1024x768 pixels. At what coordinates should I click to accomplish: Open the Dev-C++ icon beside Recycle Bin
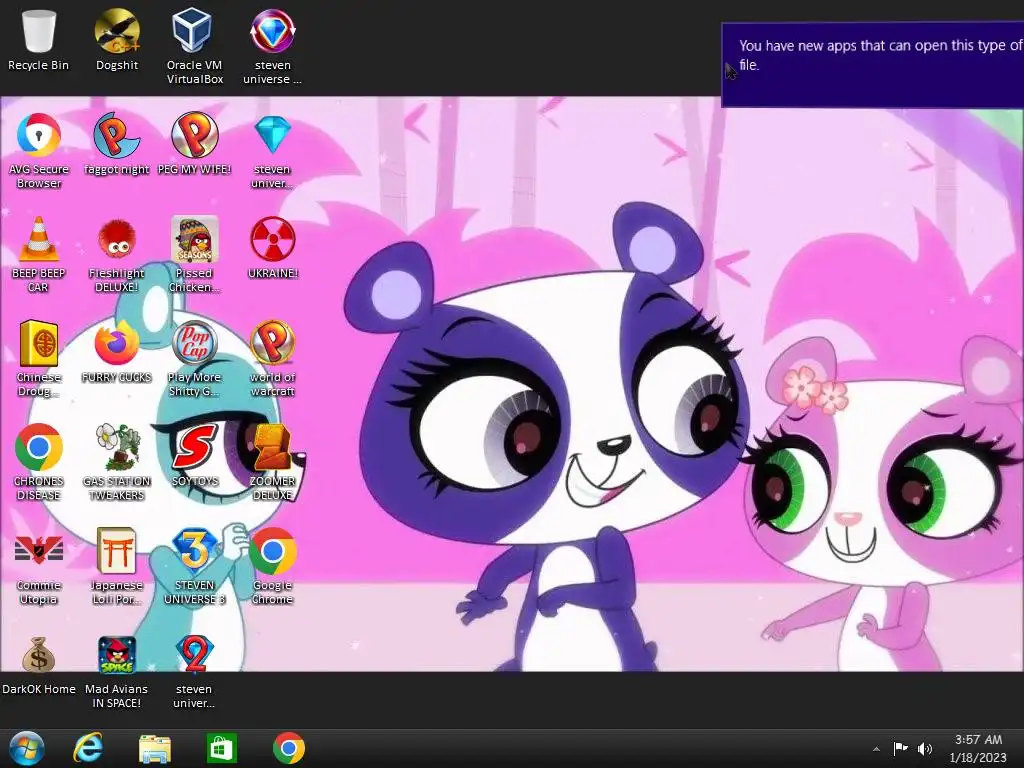click(x=117, y=40)
